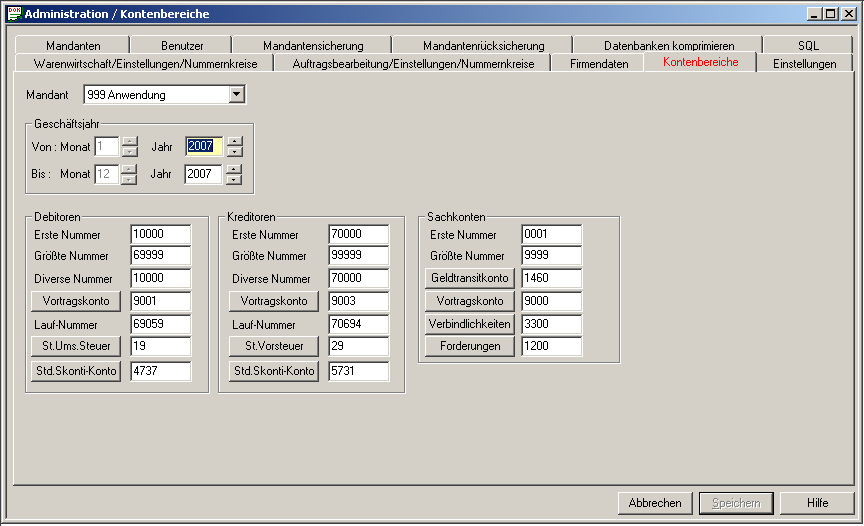Click the Abbrechen button
Screen dimensions: 864x526
tap(655, 503)
